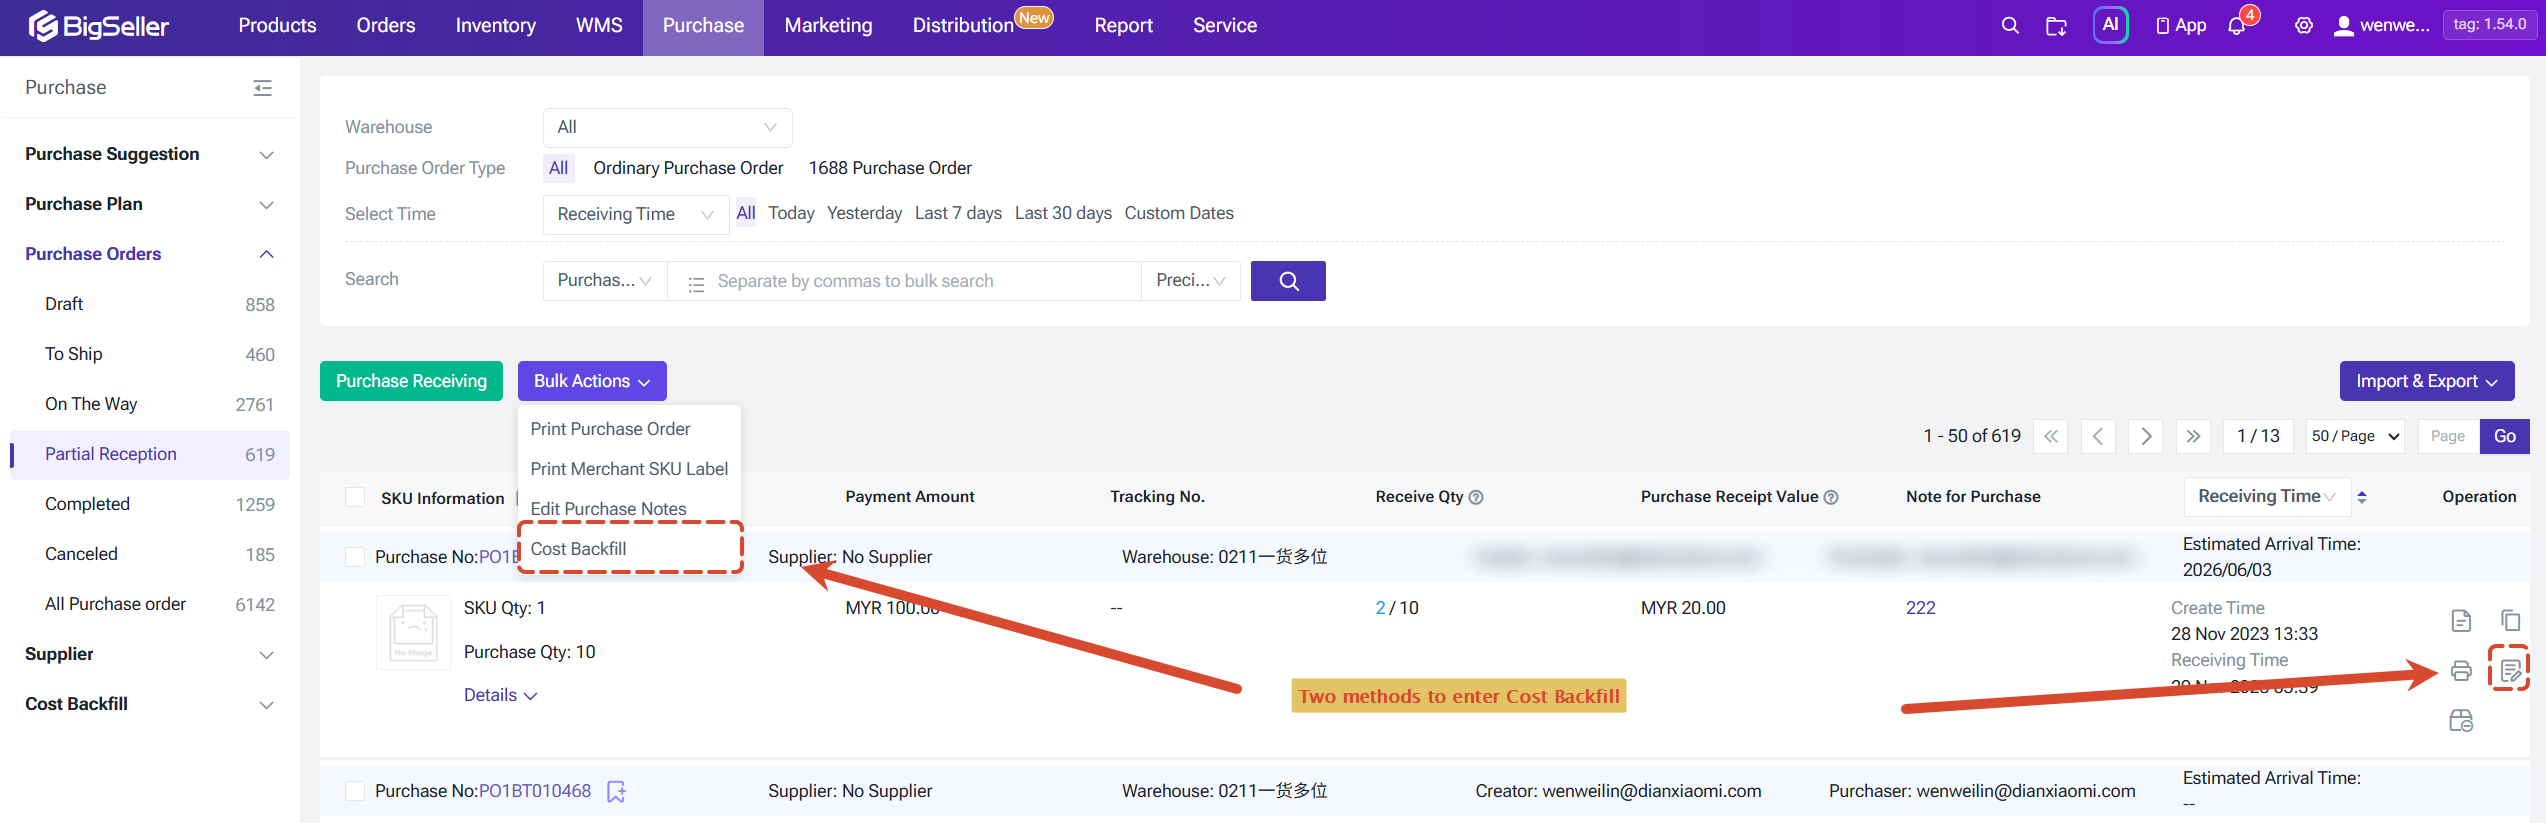2546x823 pixels.
Task: Open the 50 / Page selector
Action: point(2355,436)
